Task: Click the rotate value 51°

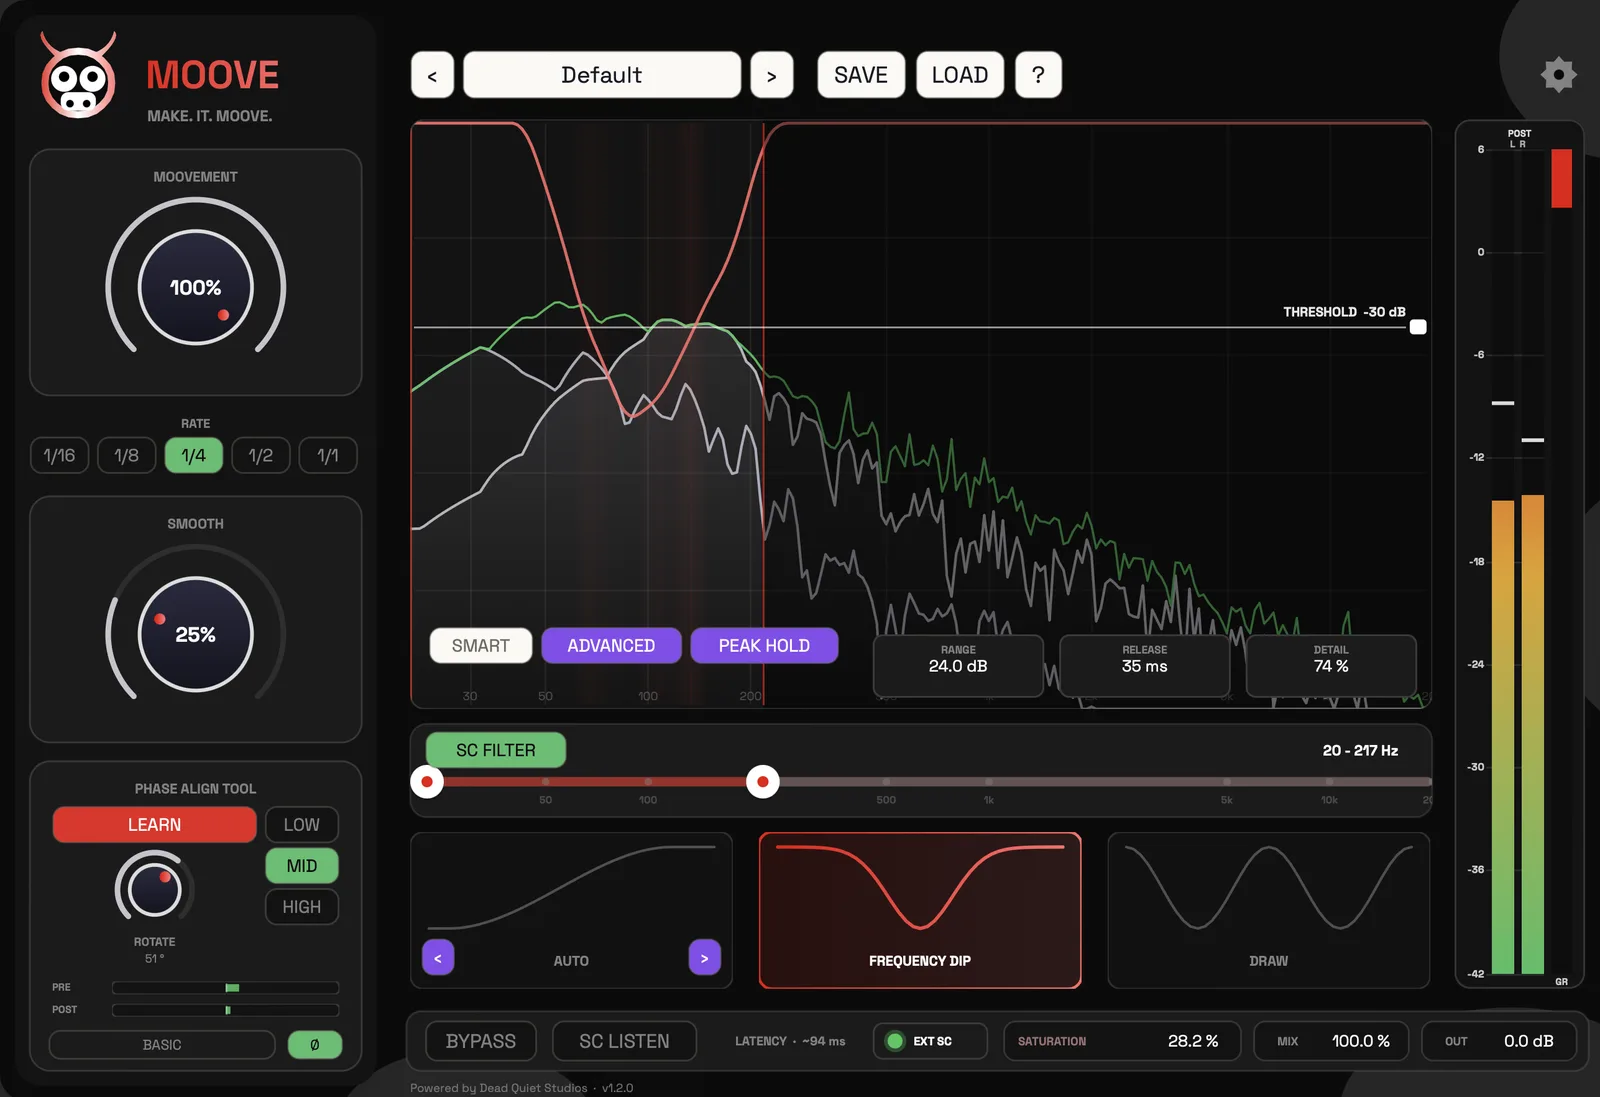Action: (154, 958)
